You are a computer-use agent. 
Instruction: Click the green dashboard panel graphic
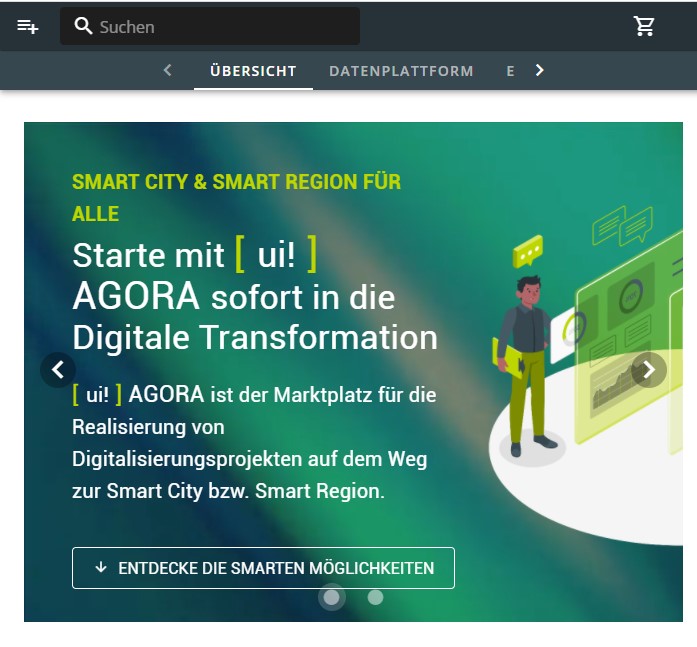pyautogui.click(x=629, y=338)
